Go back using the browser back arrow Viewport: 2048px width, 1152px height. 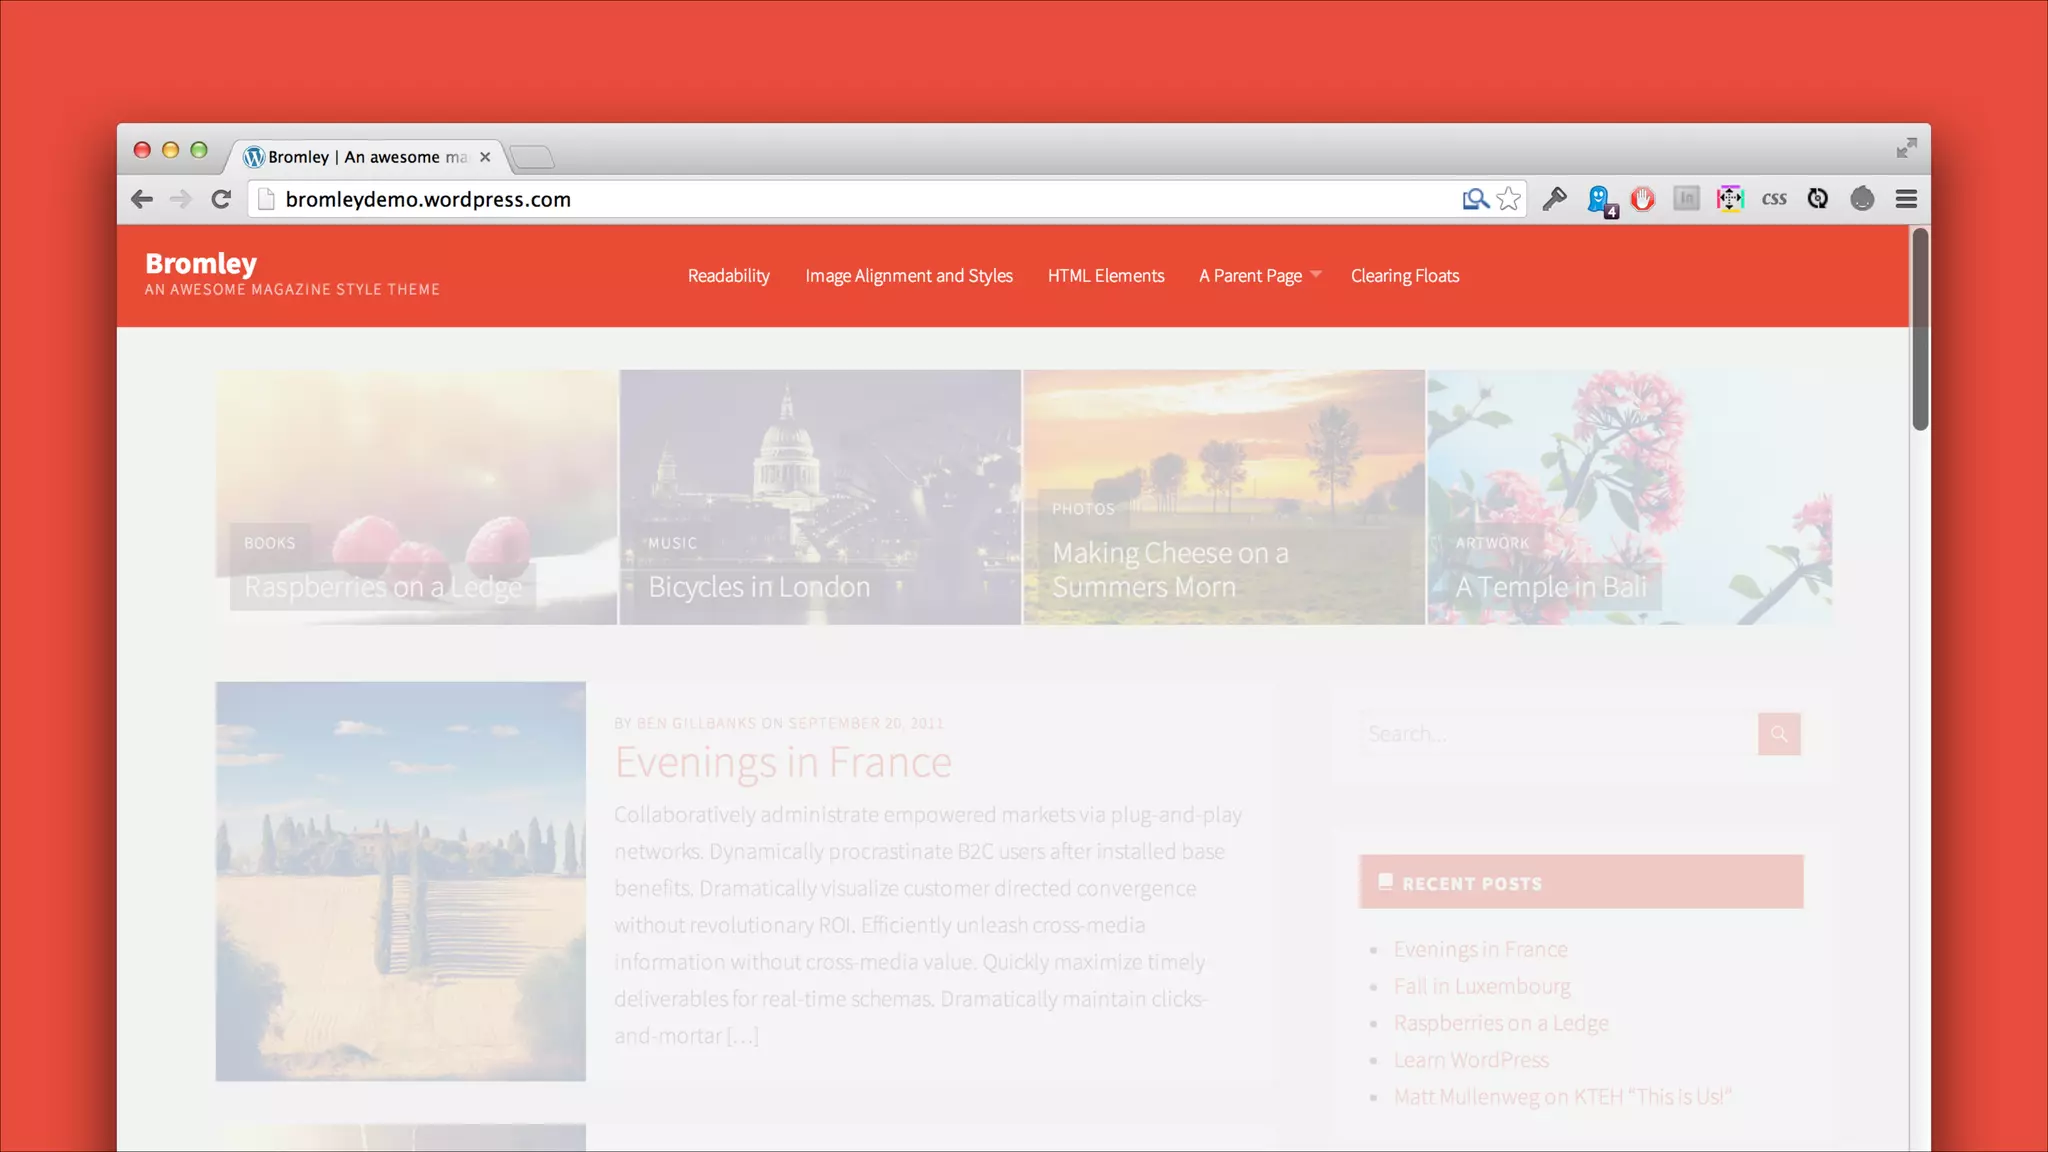click(142, 199)
